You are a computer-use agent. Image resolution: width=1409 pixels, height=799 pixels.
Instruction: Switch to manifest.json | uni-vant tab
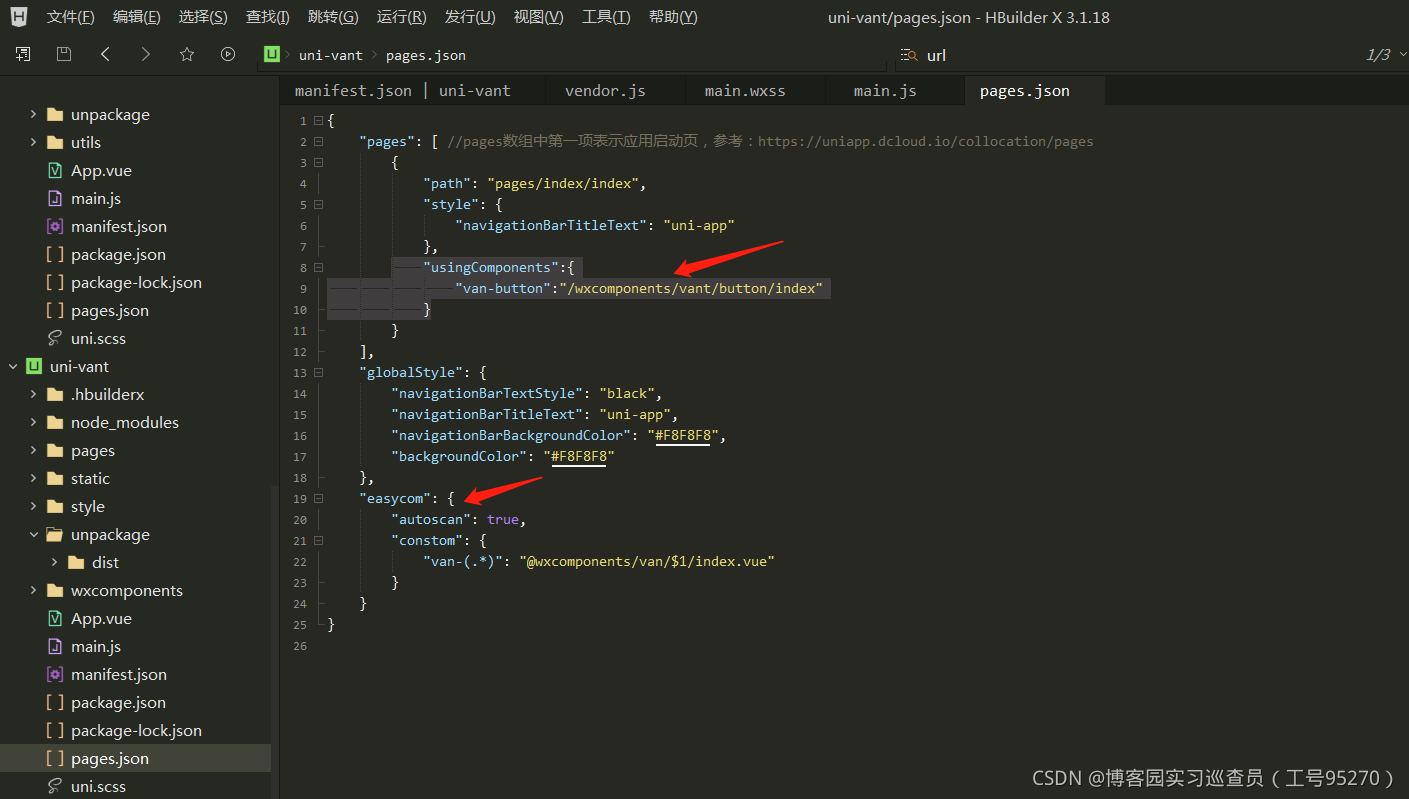(x=403, y=90)
